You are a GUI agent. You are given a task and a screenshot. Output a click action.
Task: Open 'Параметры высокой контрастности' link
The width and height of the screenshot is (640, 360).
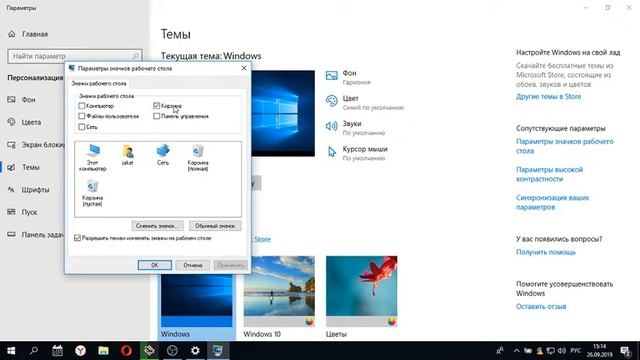[549, 174]
